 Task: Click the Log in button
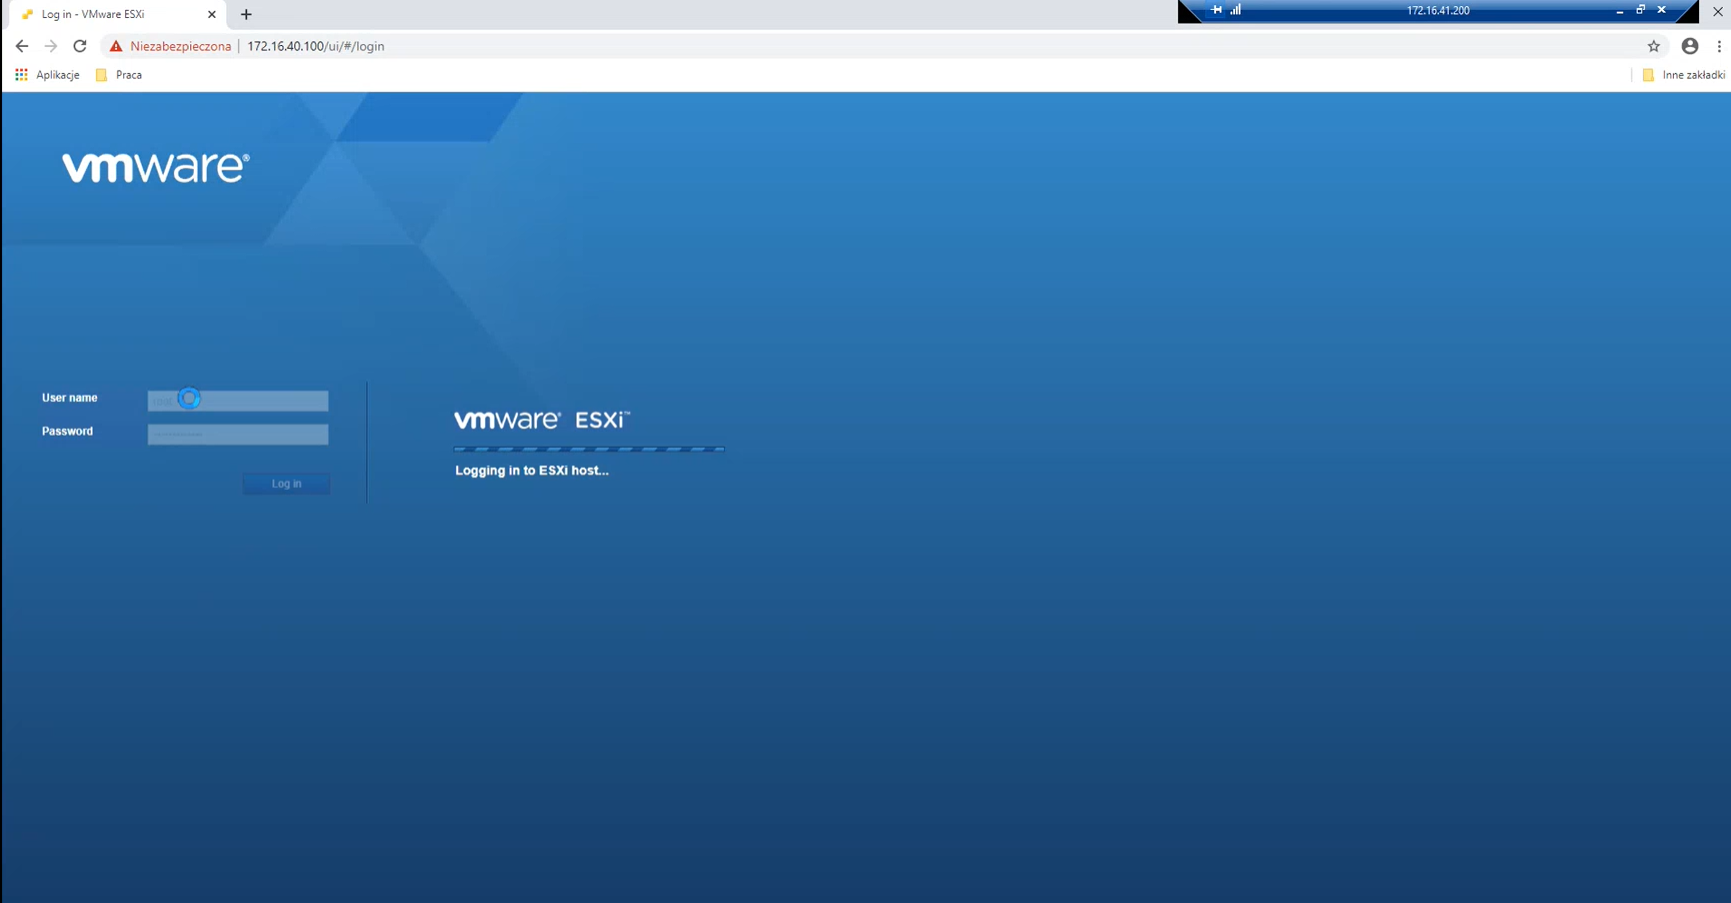[x=286, y=484]
